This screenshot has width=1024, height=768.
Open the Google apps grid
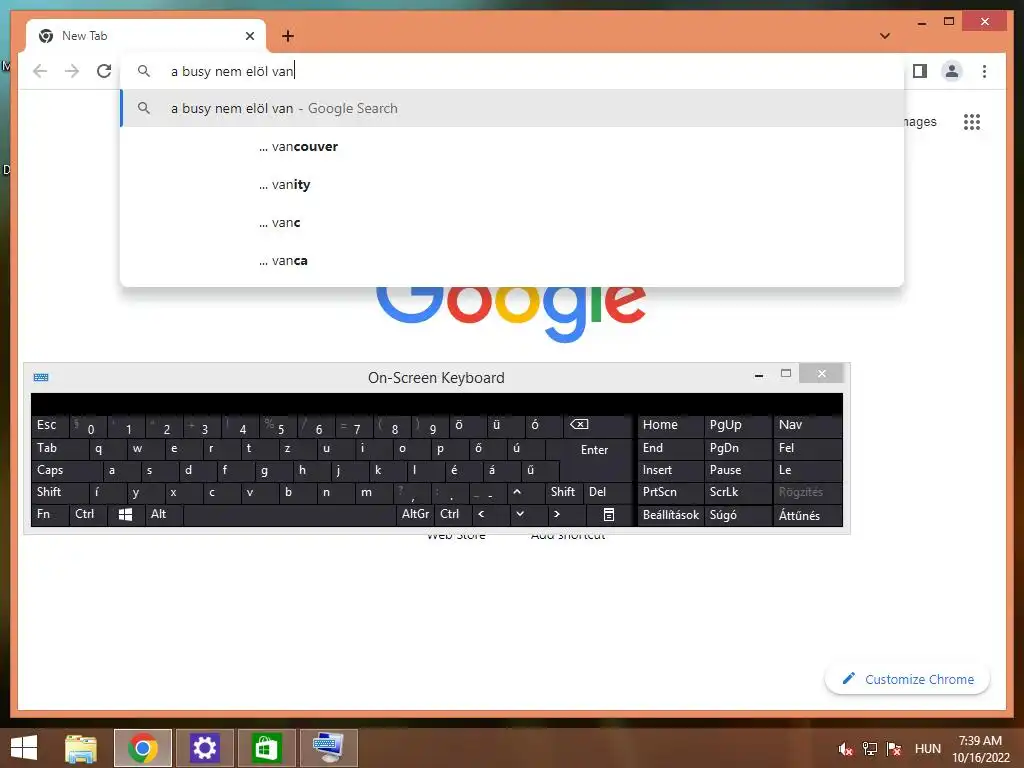(972, 122)
